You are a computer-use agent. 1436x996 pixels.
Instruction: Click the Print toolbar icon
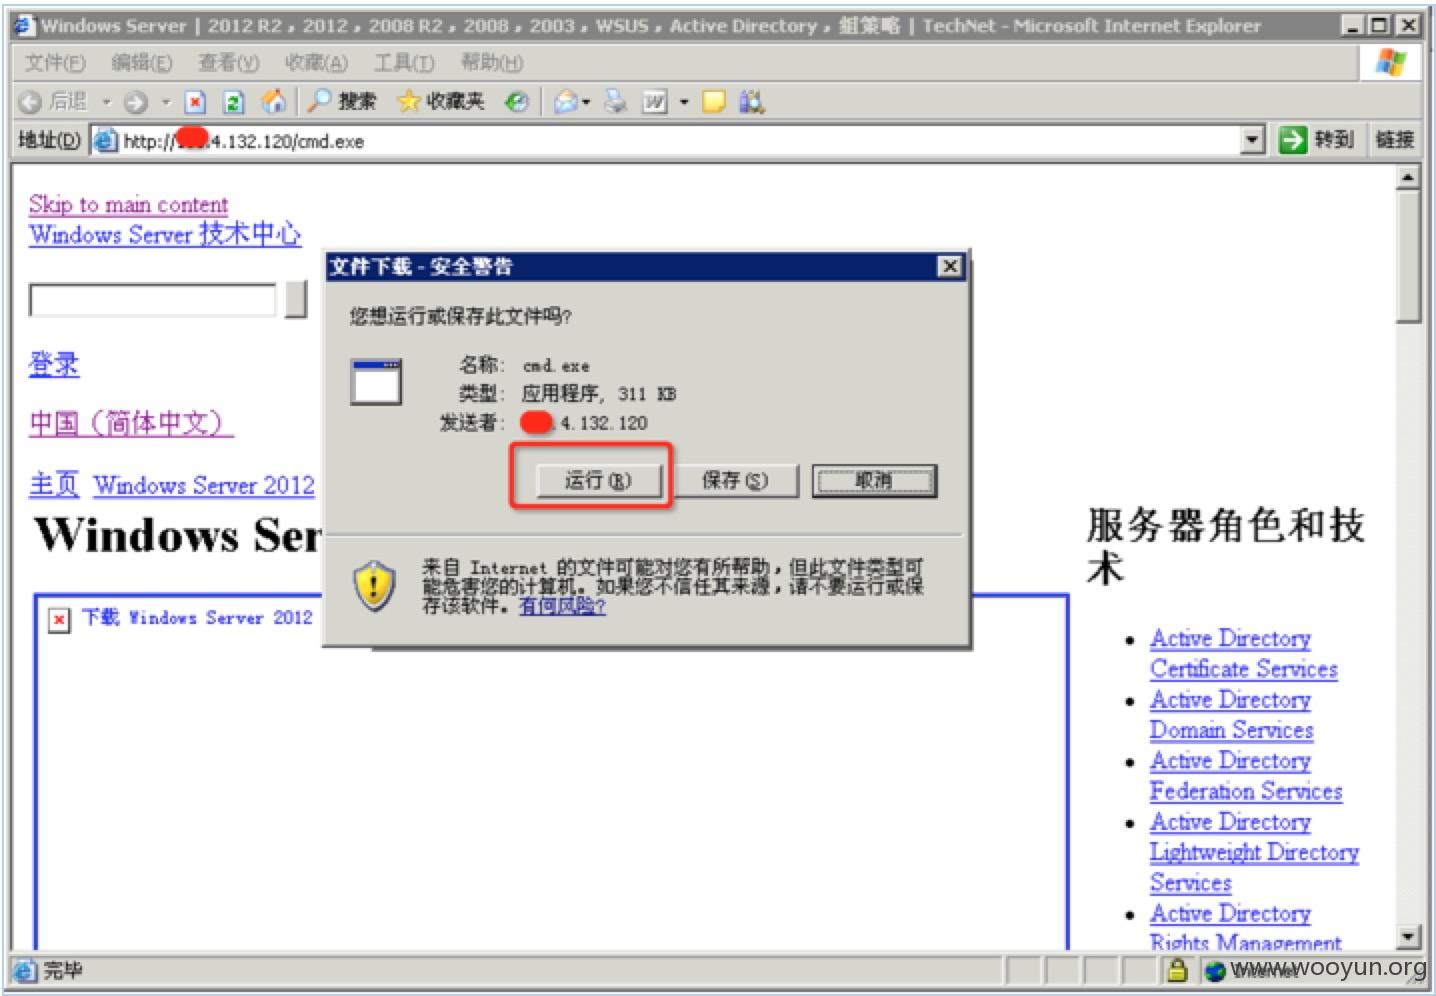coord(615,101)
